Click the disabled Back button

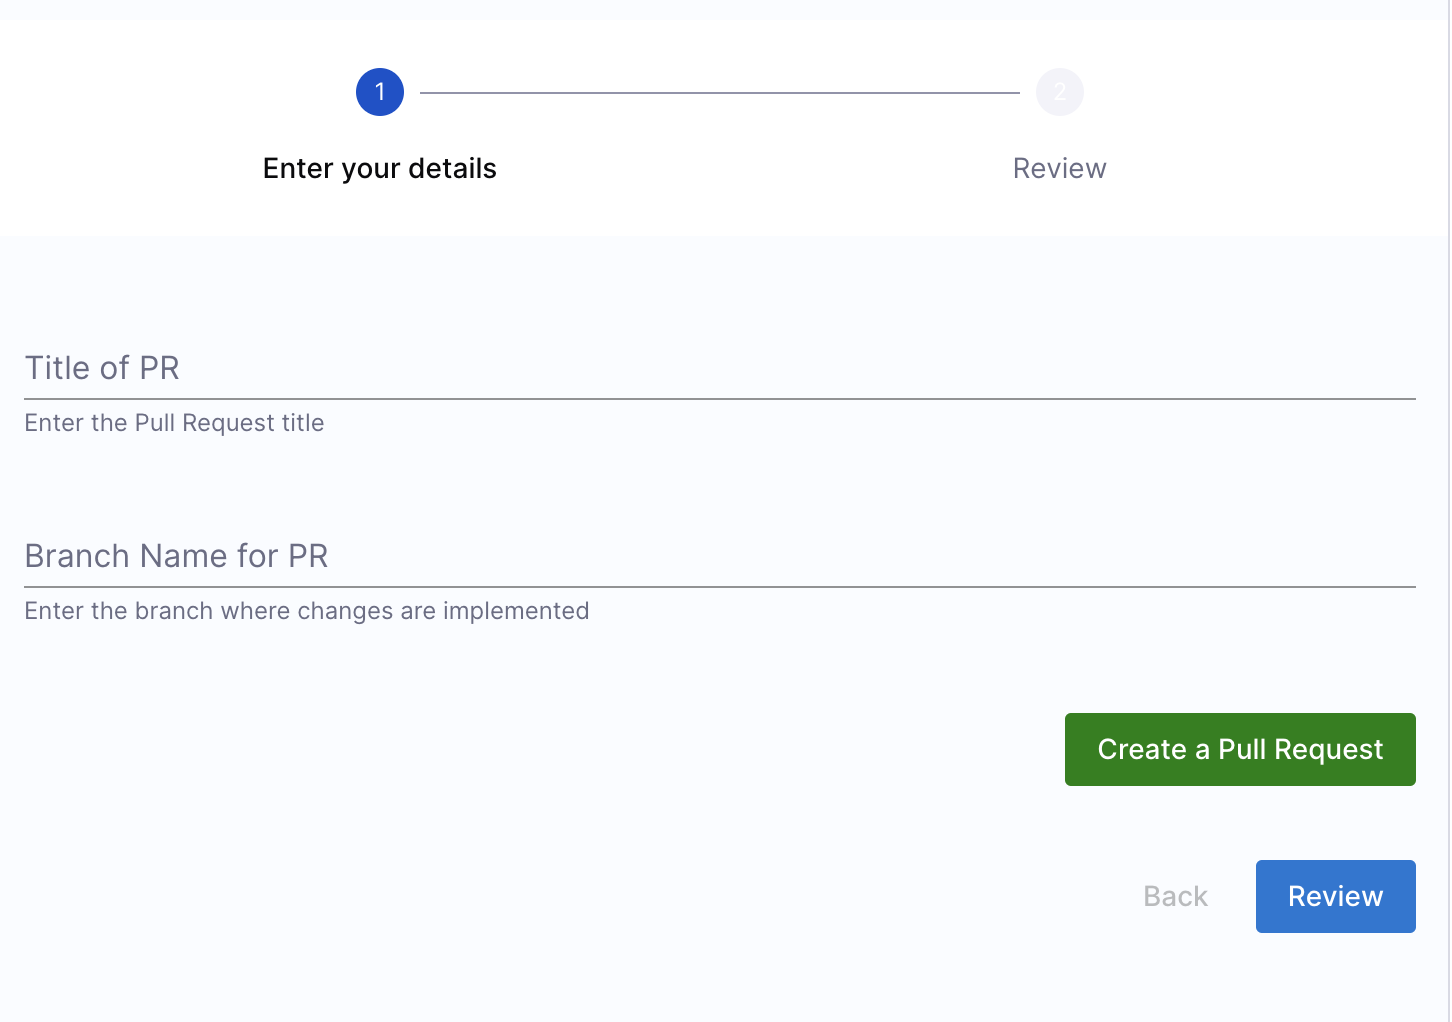click(x=1175, y=896)
